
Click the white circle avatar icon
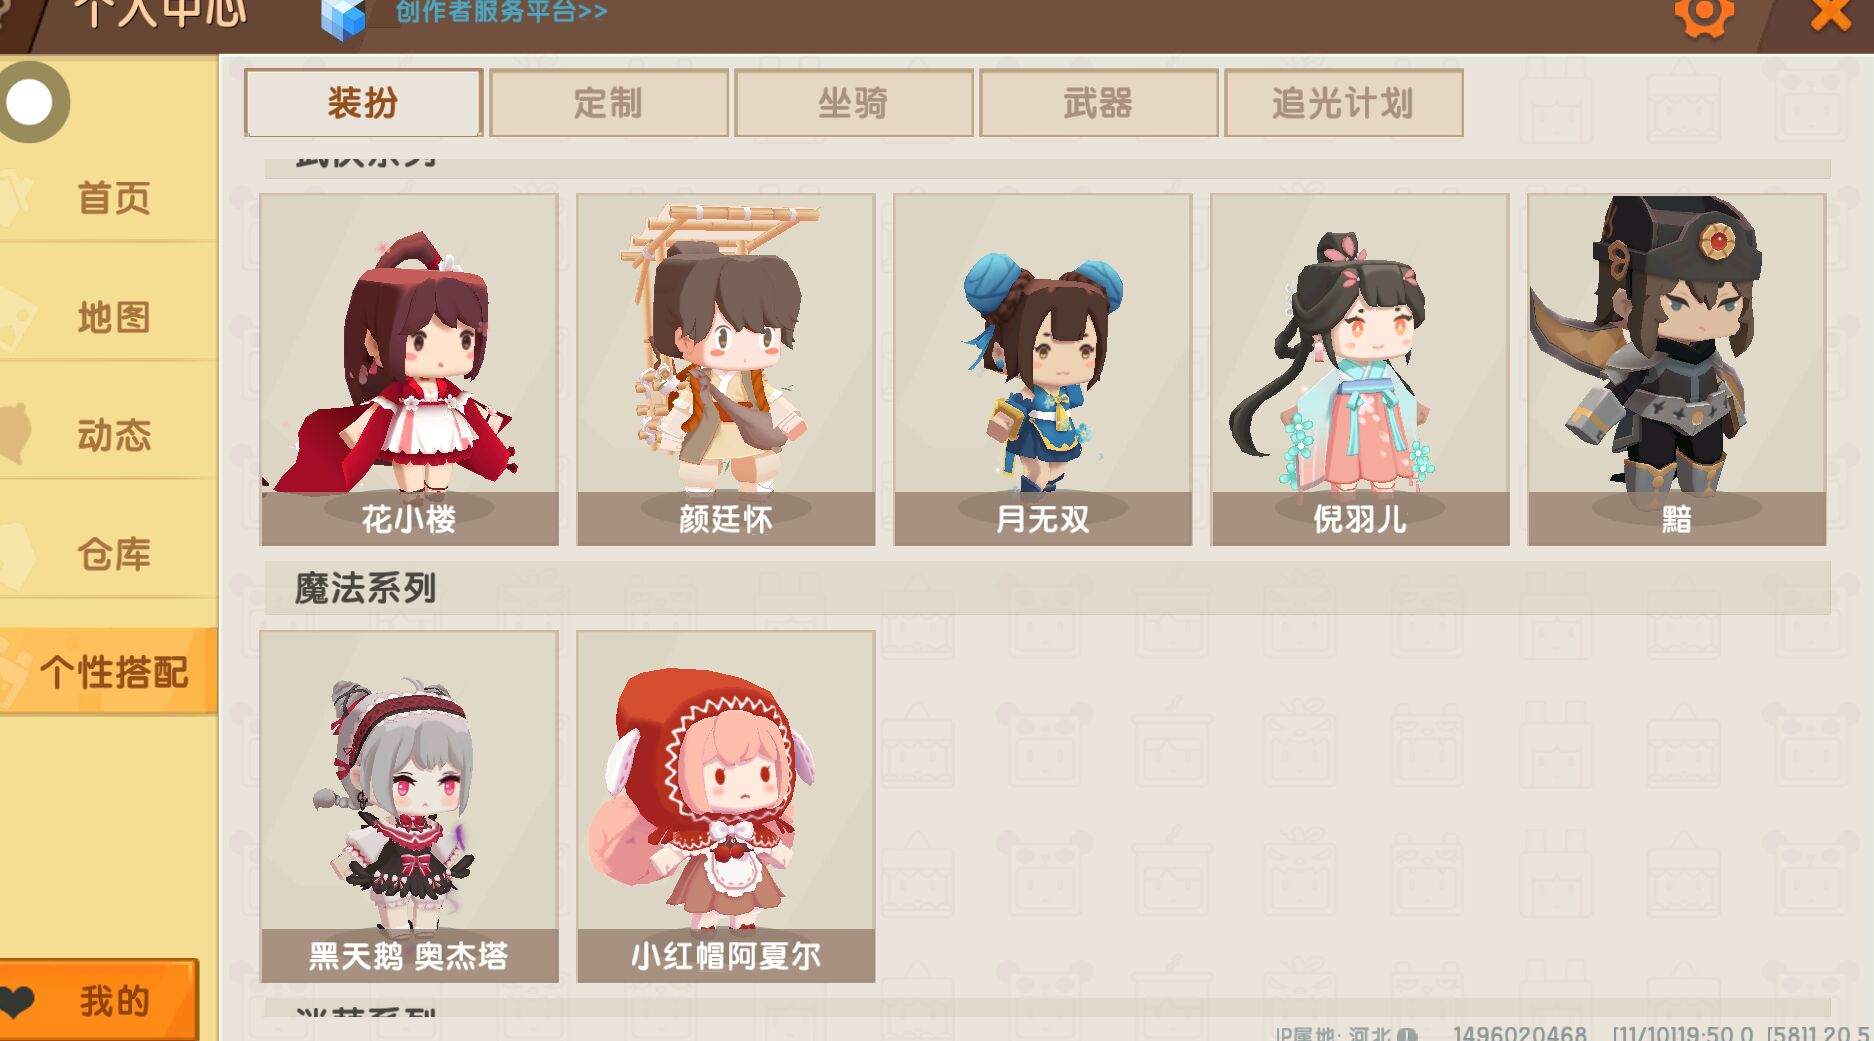point(30,102)
